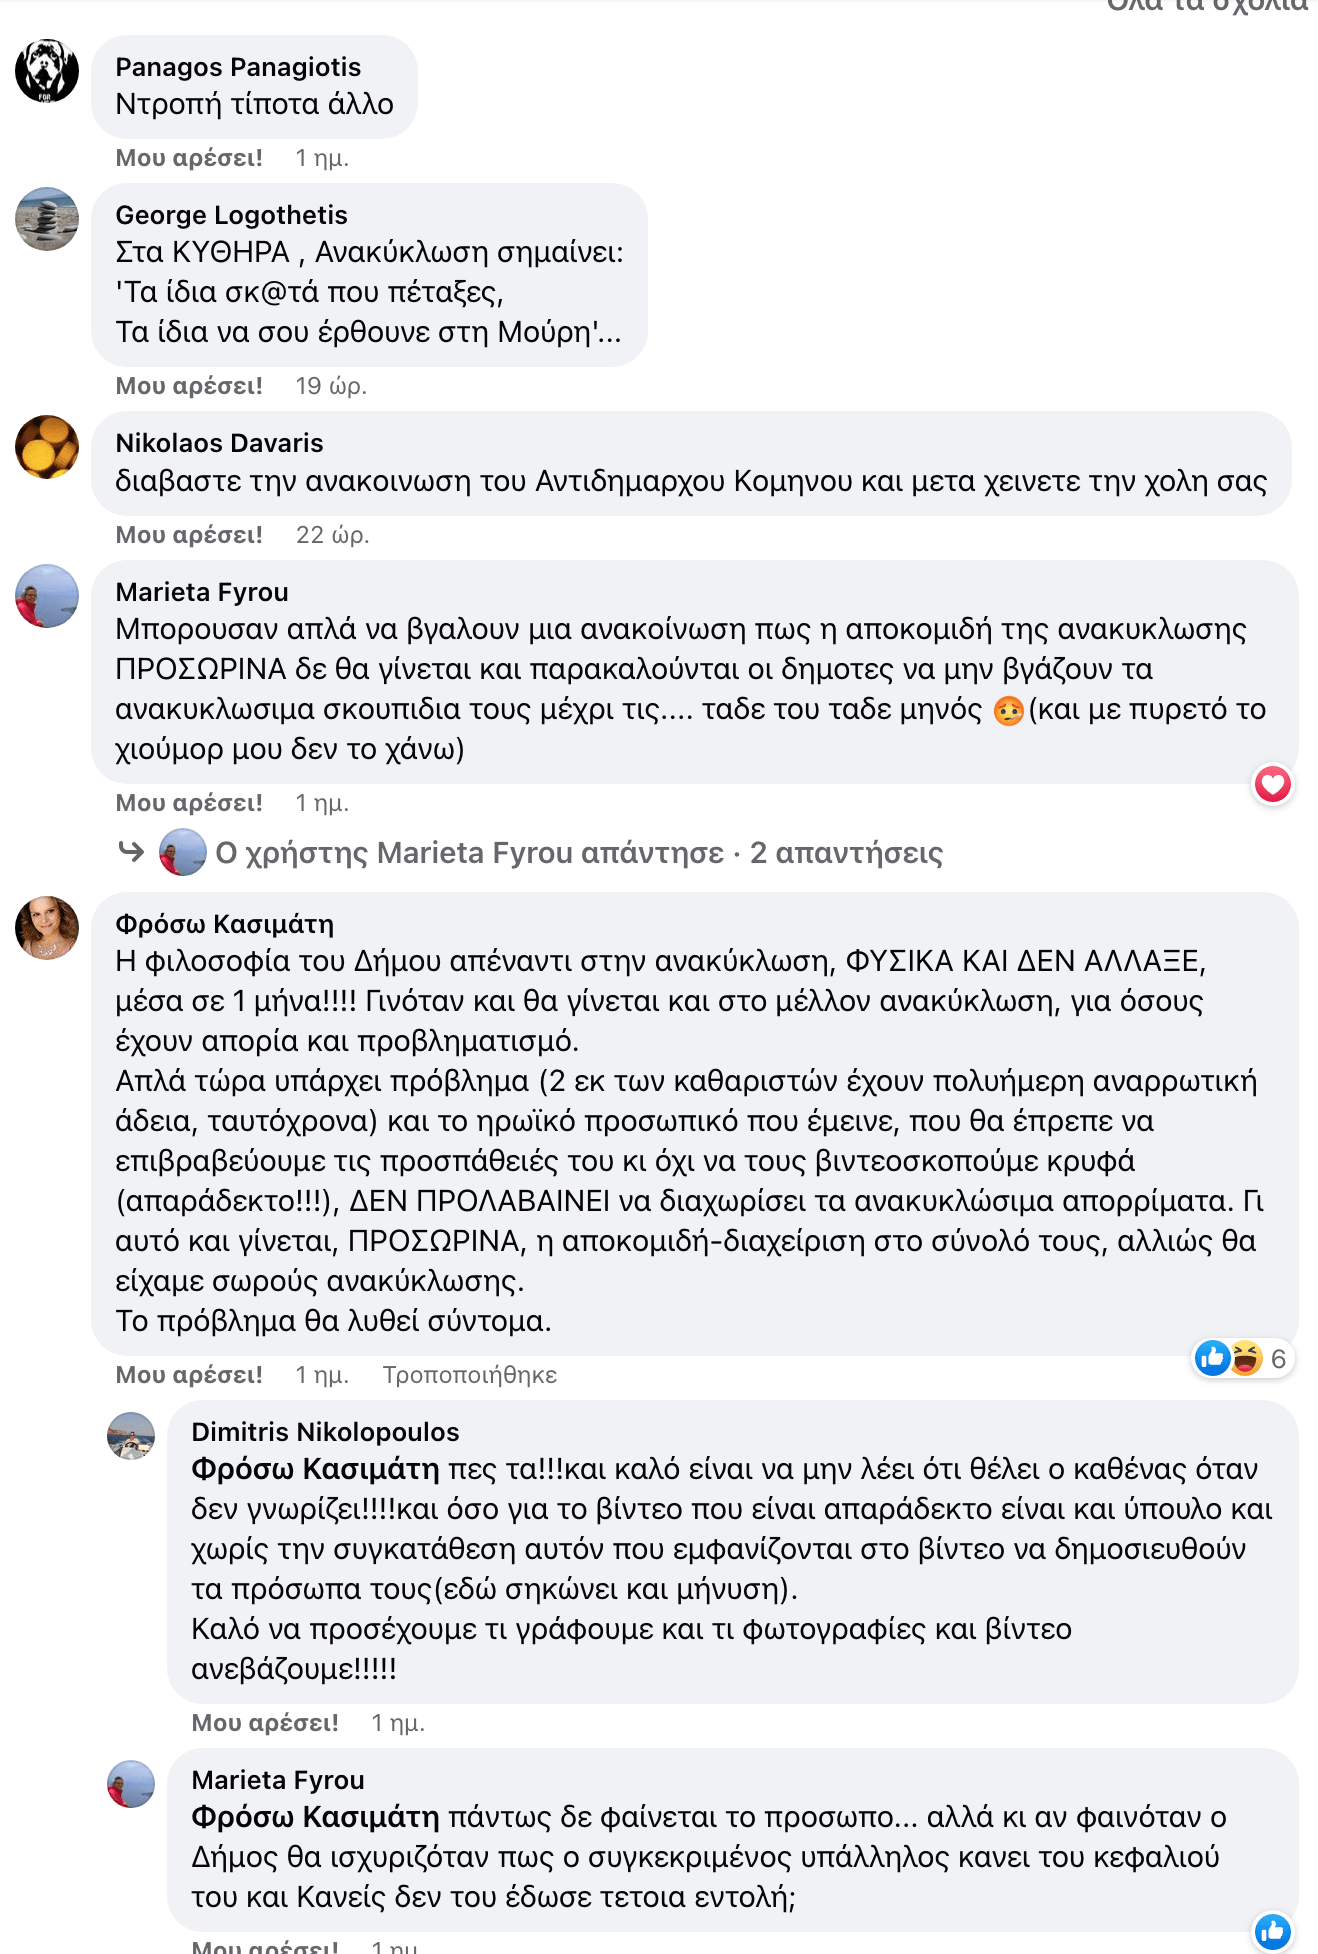Click heart reaction on Marieta Fyrou comment
This screenshot has height=1954, width=1318.
point(1272,784)
